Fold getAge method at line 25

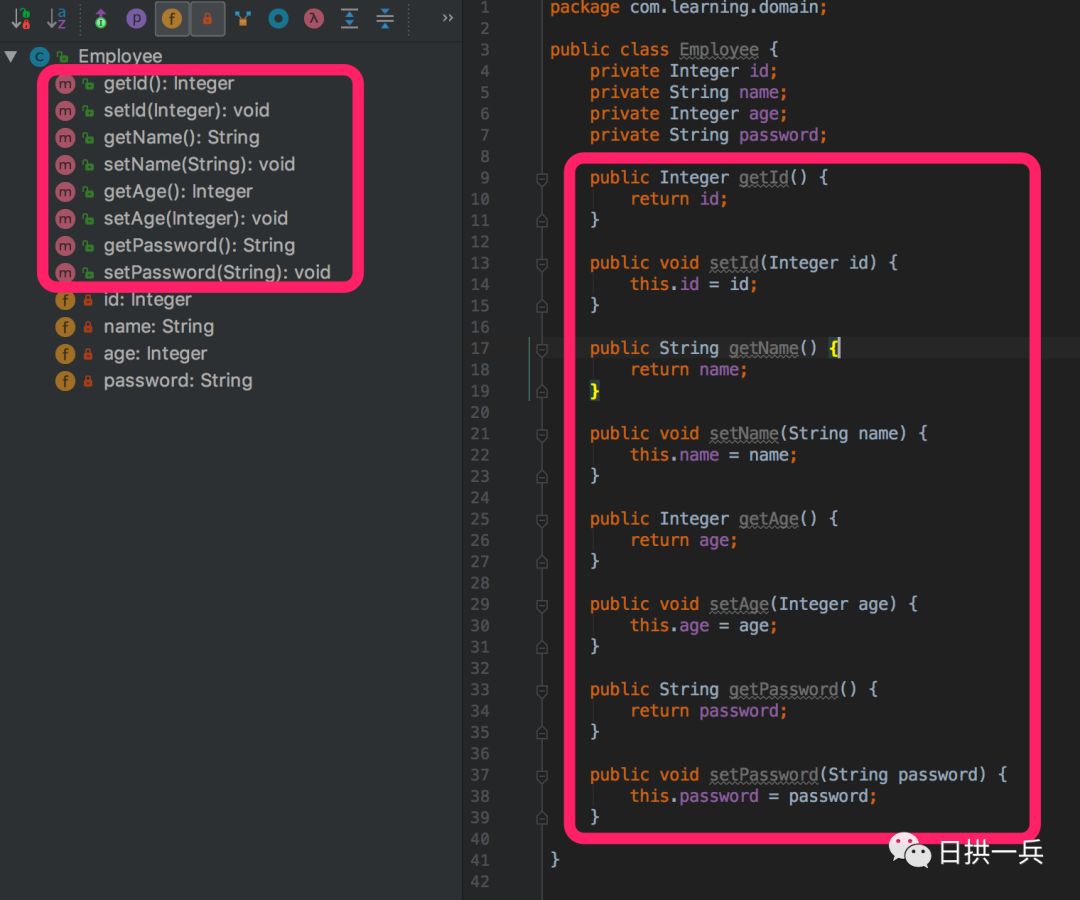pos(542,521)
